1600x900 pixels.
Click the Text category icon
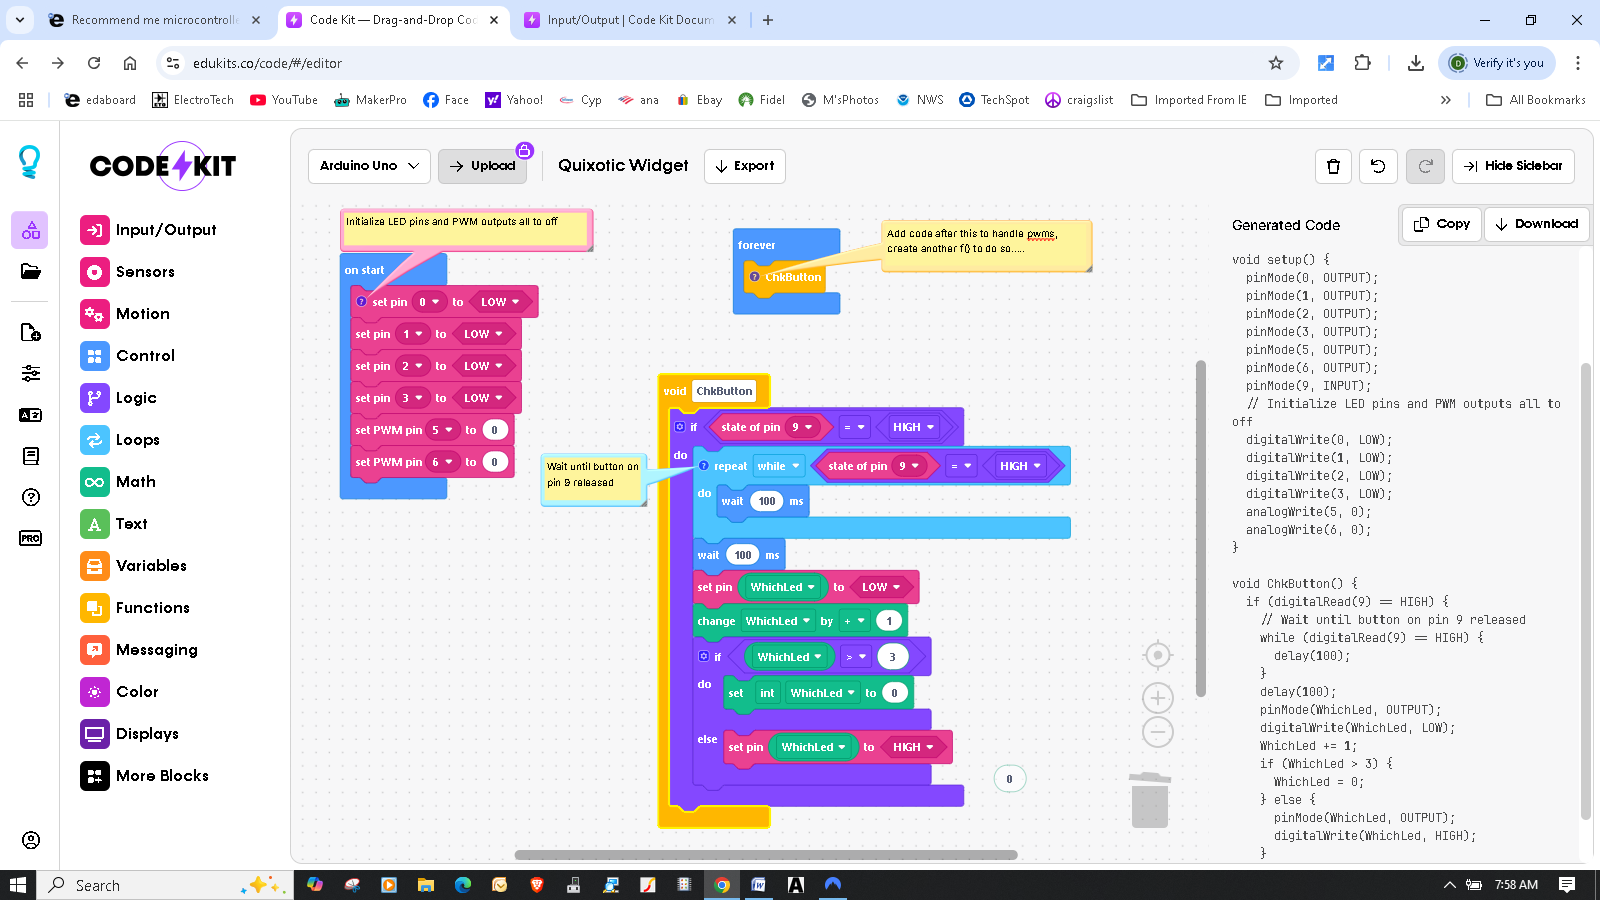(x=94, y=524)
